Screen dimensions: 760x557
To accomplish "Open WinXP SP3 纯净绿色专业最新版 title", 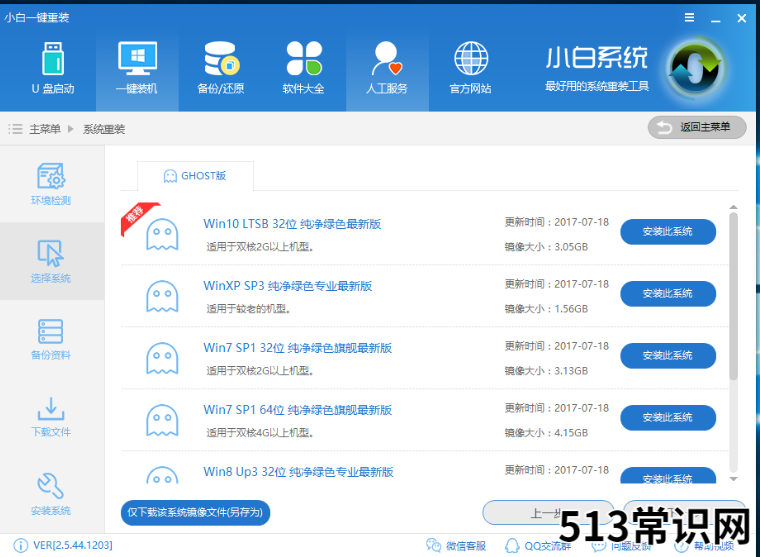I will pyautogui.click(x=288, y=286).
